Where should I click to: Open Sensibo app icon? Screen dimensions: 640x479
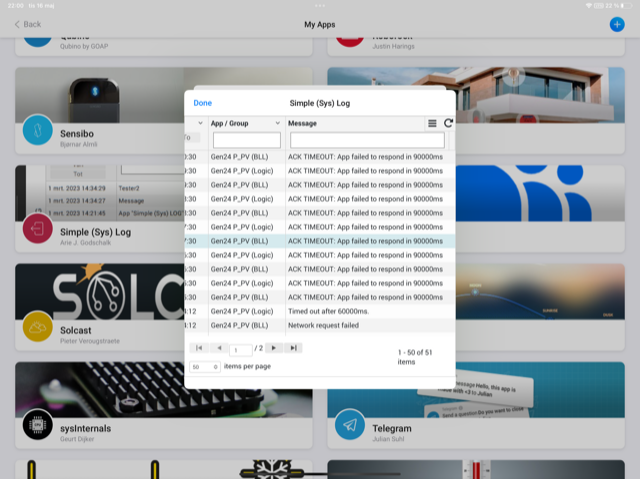tap(38, 130)
